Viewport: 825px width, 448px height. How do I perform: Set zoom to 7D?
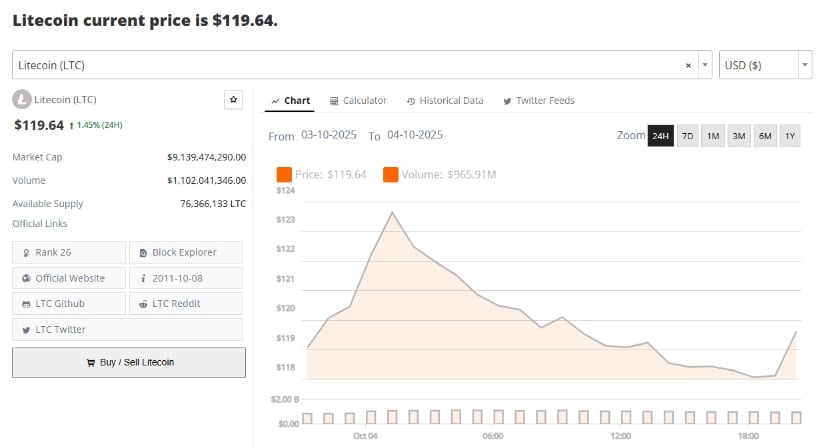[x=687, y=136]
